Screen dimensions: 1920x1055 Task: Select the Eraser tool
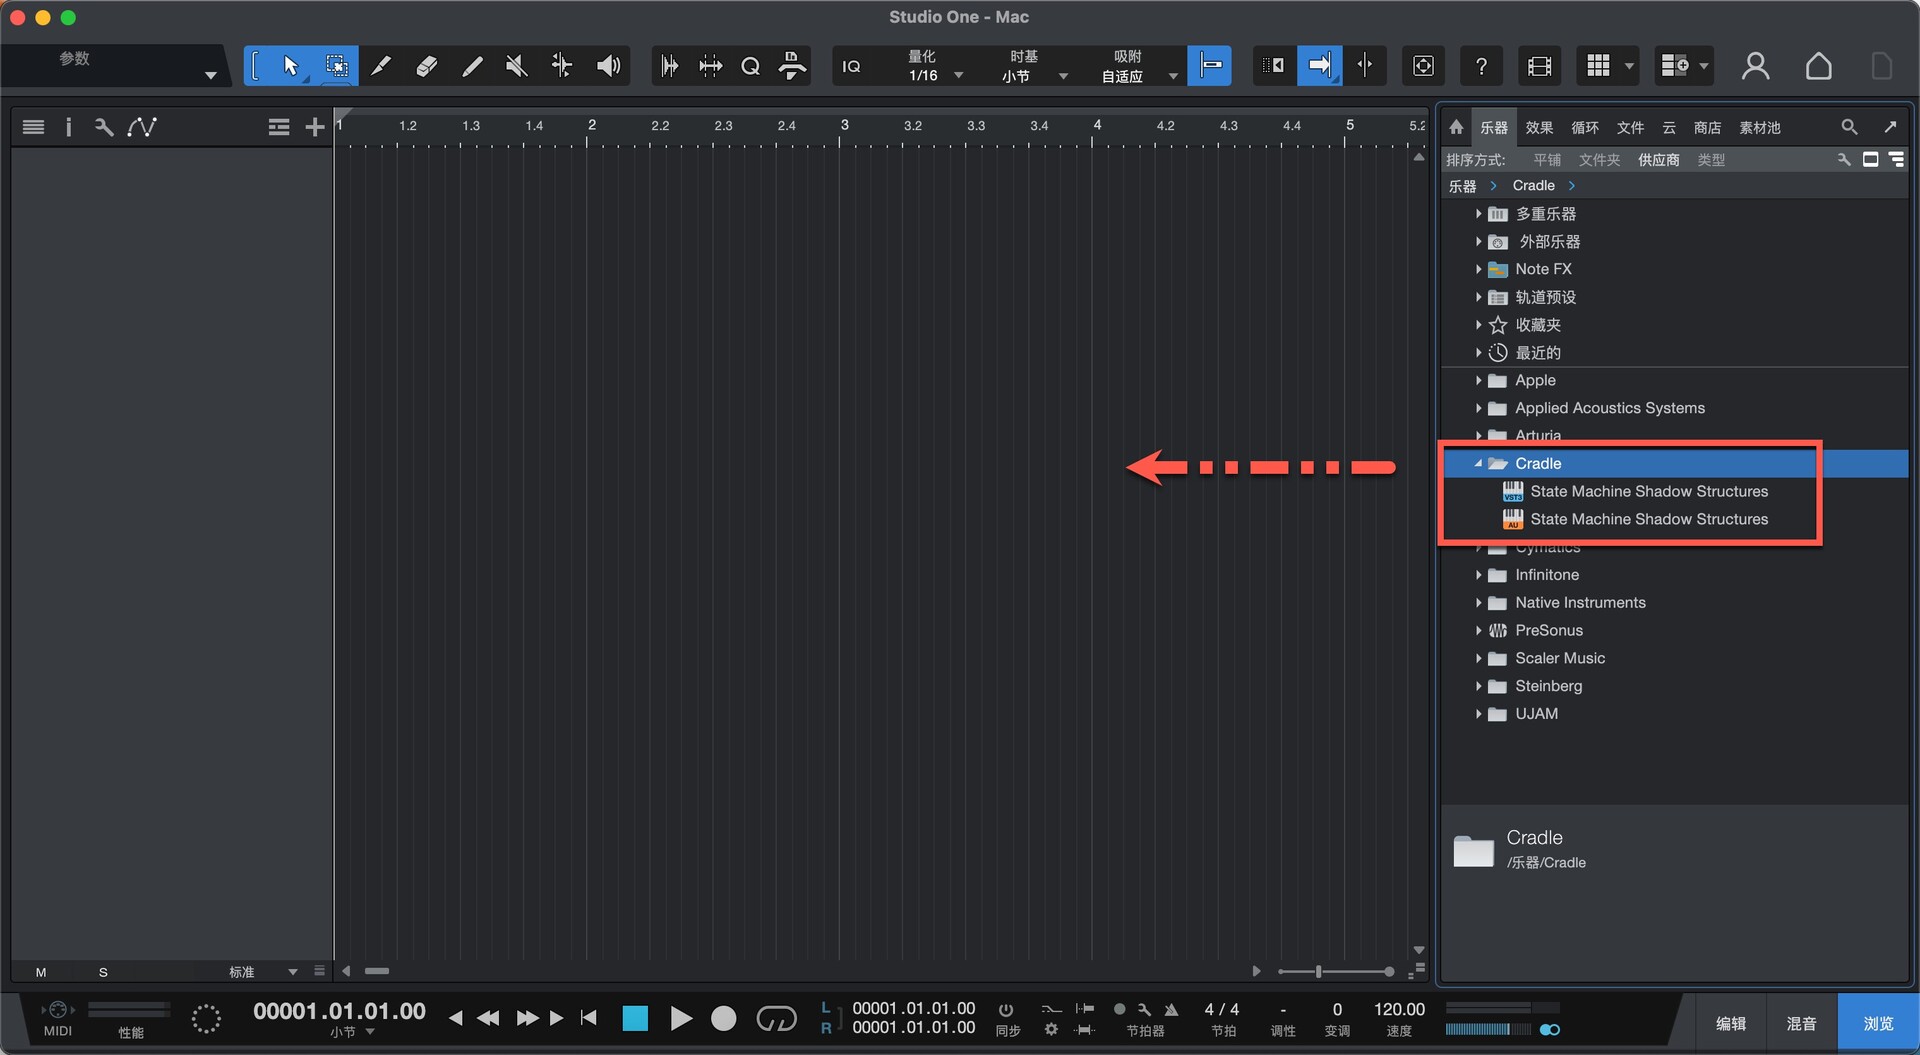tap(426, 66)
